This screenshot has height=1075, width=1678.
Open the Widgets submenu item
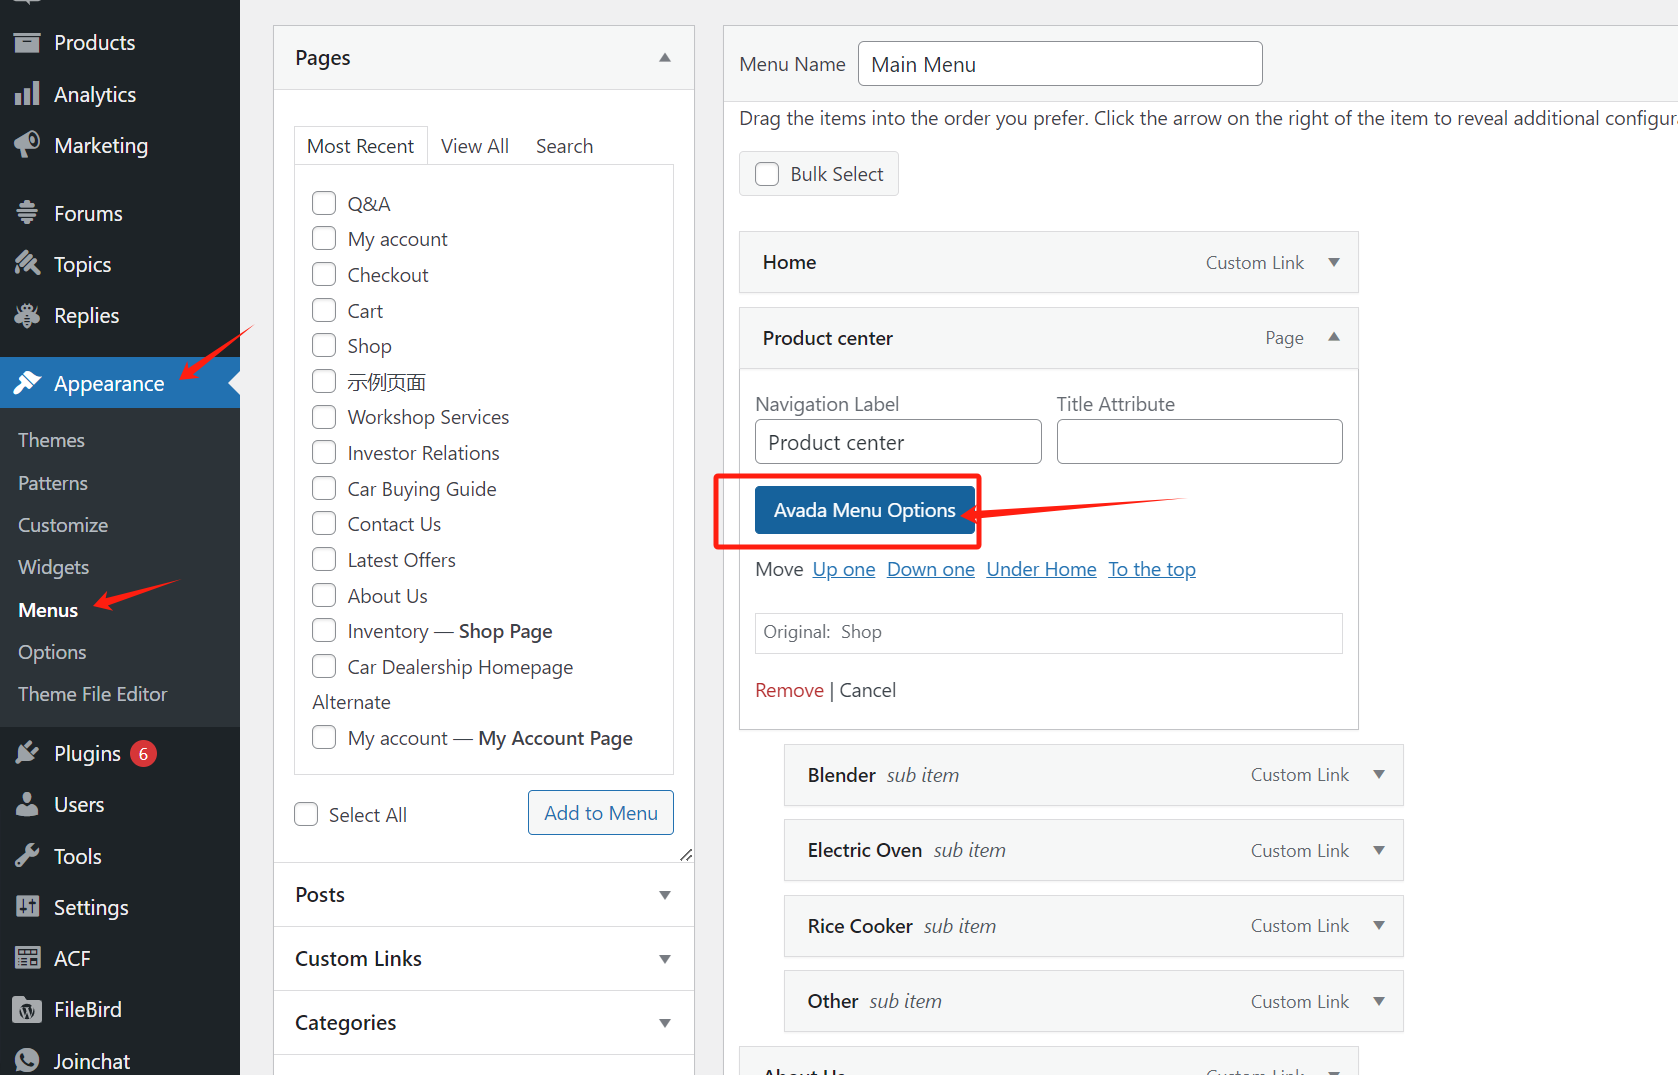[x=54, y=567]
